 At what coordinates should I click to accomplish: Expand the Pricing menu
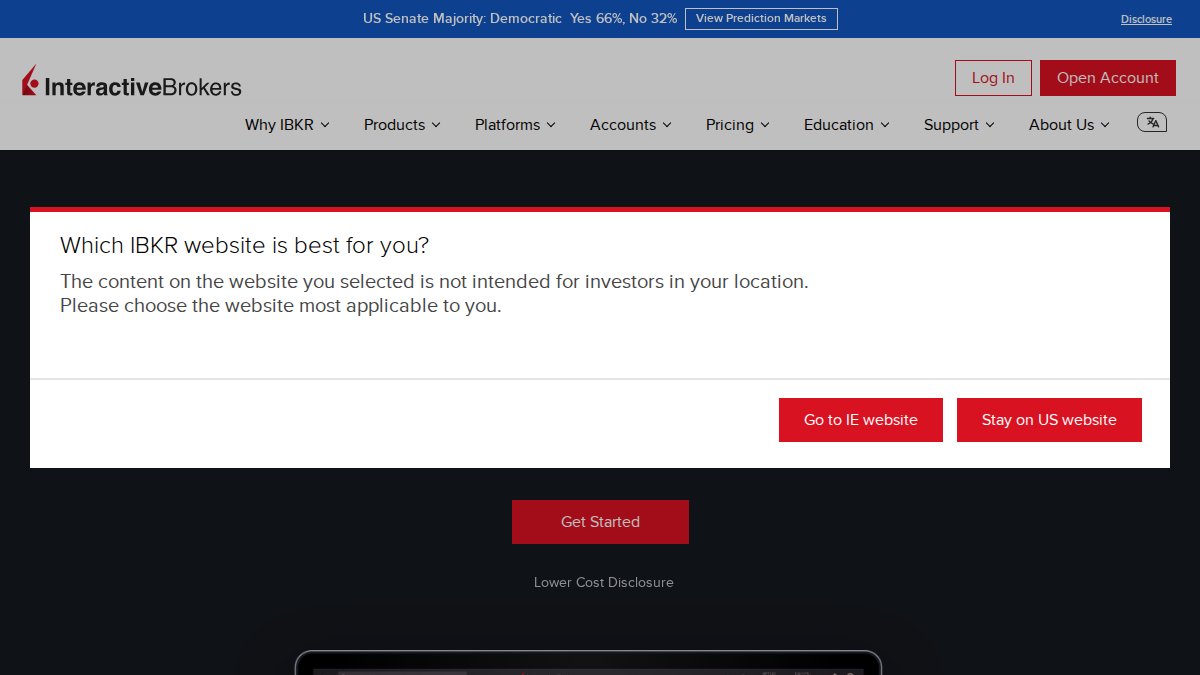point(738,125)
